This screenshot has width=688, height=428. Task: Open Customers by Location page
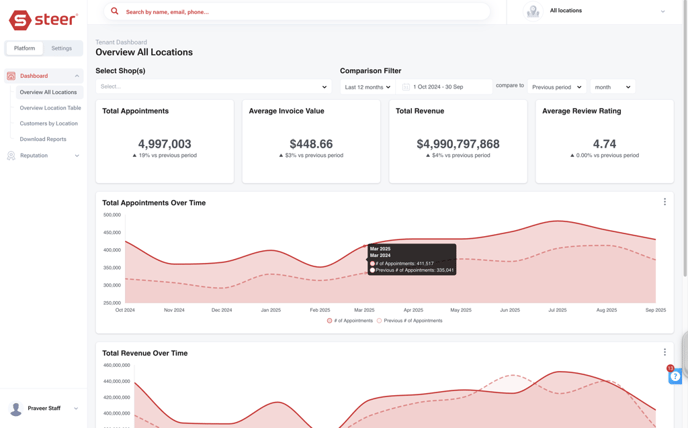pos(48,124)
